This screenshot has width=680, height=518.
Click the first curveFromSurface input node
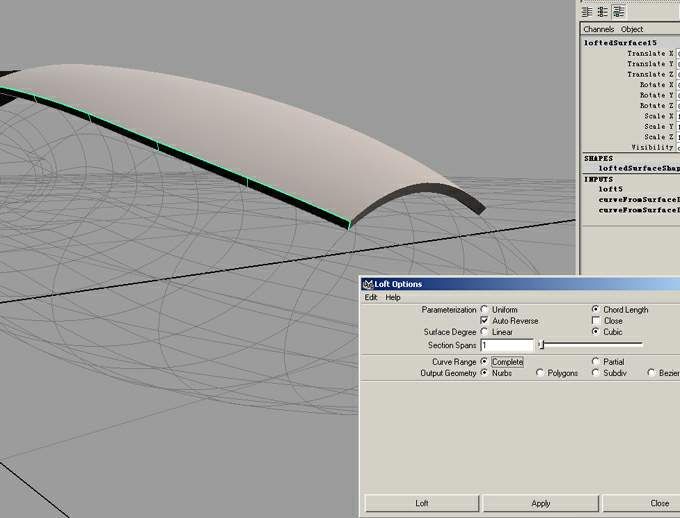639,200
